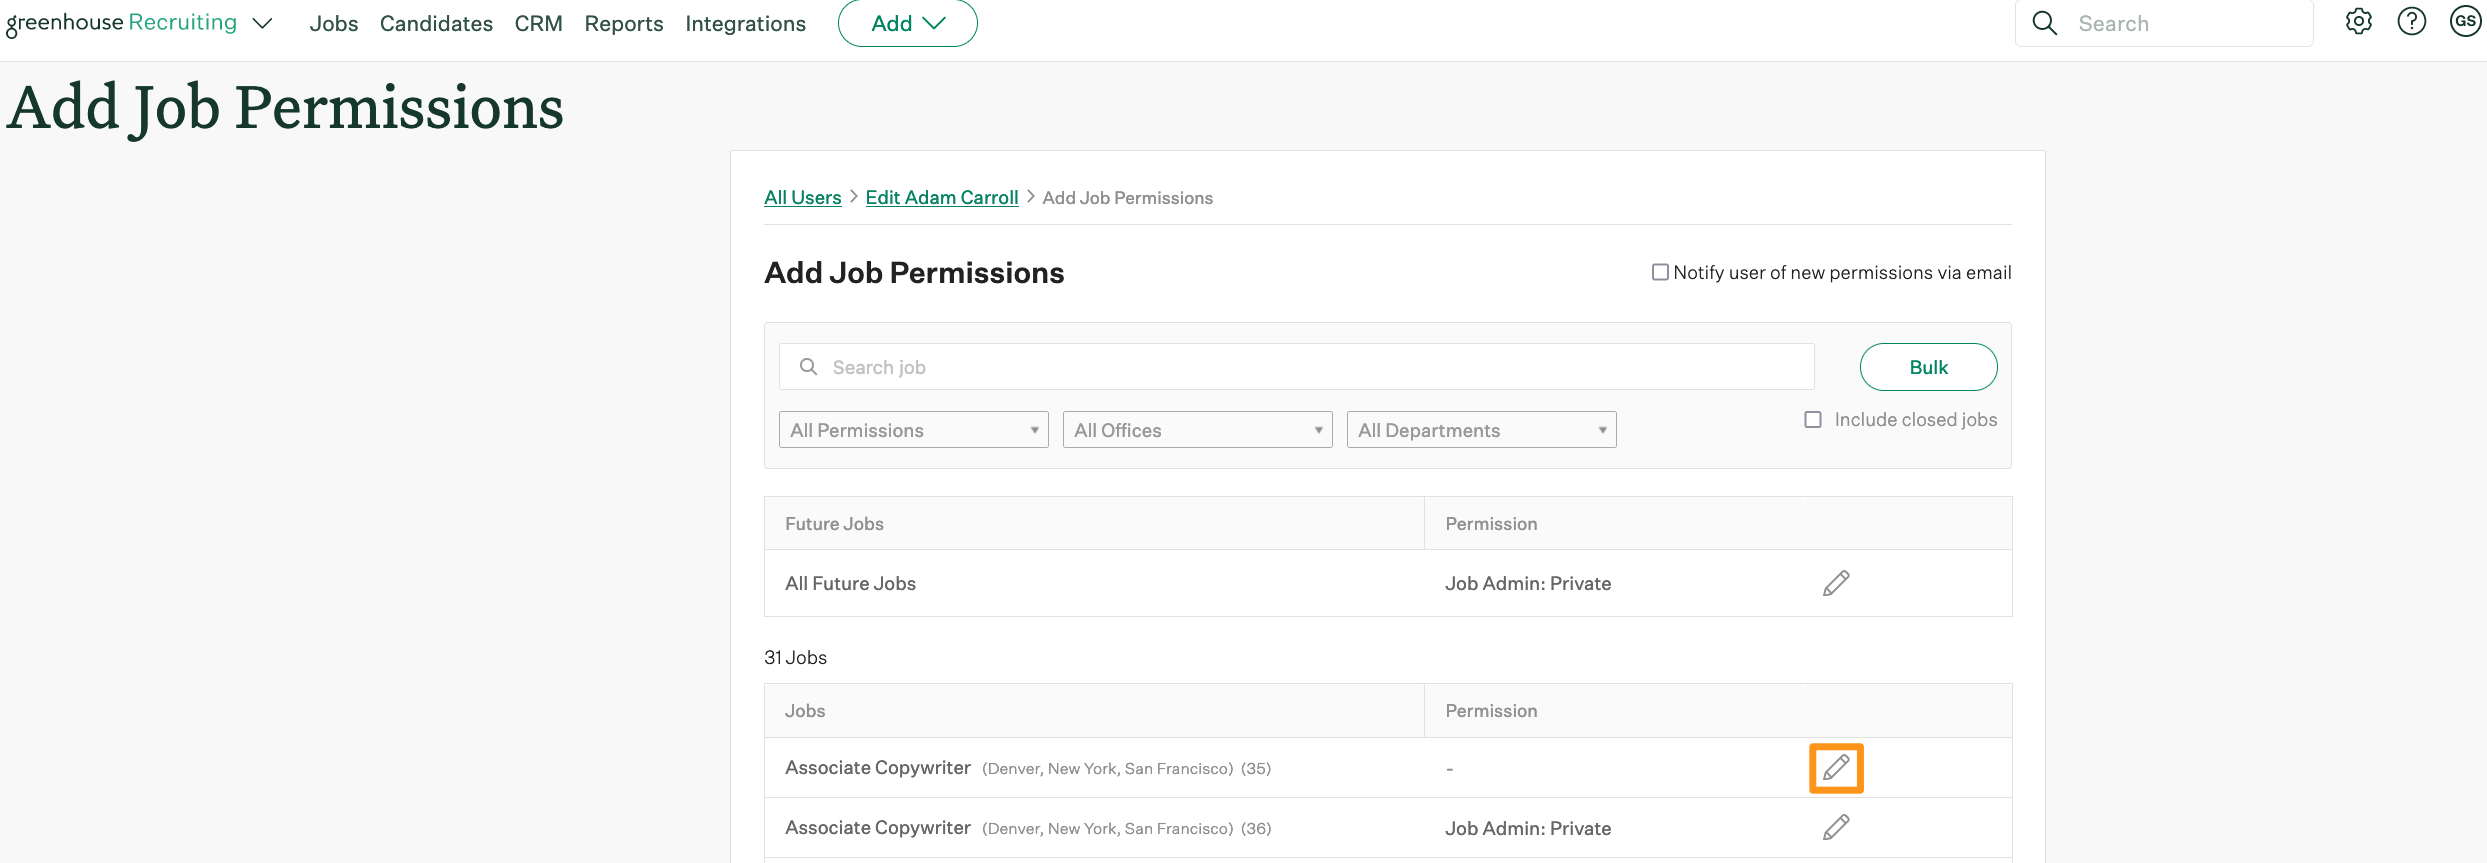Click highlighted pencil for Associate Copywriter (35)
This screenshot has height=863, width=2487.
click(x=1835, y=768)
